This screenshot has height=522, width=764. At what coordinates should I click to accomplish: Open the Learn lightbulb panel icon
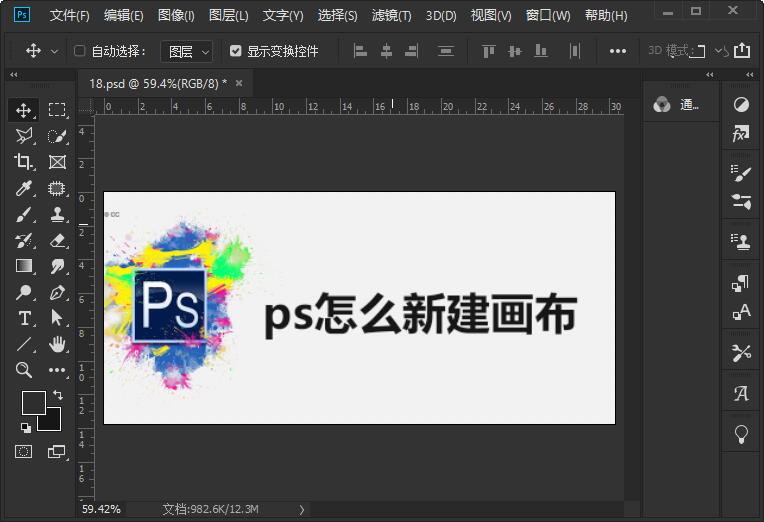coord(741,433)
